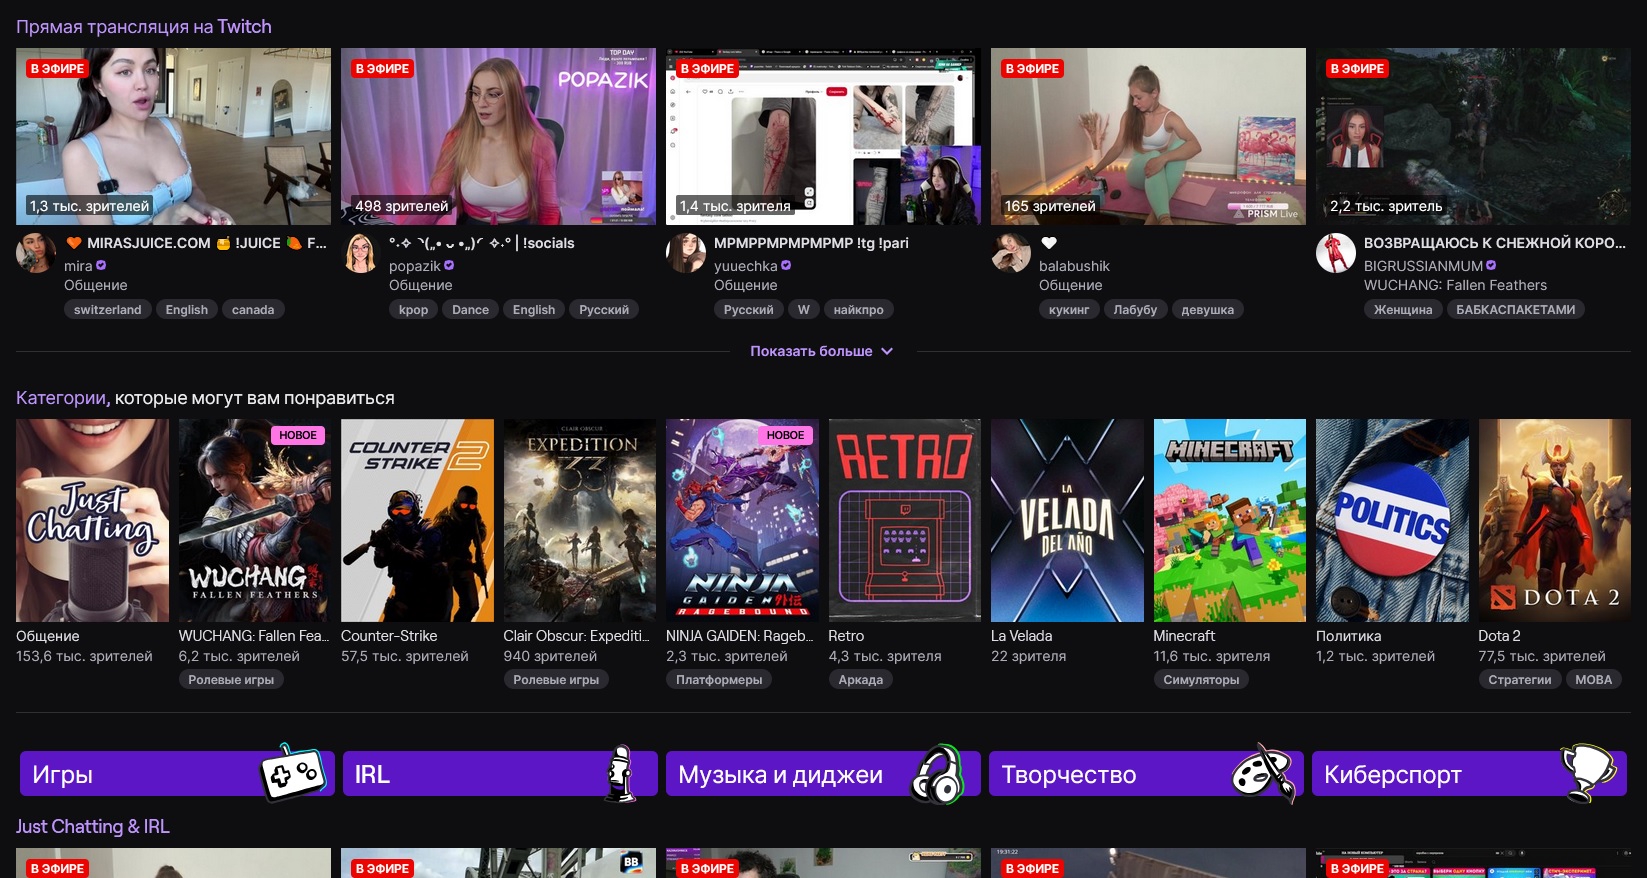Open the Counter-Strike 2 category cover
The height and width of the screenshot is (878, 1647).
pos(417,520)
